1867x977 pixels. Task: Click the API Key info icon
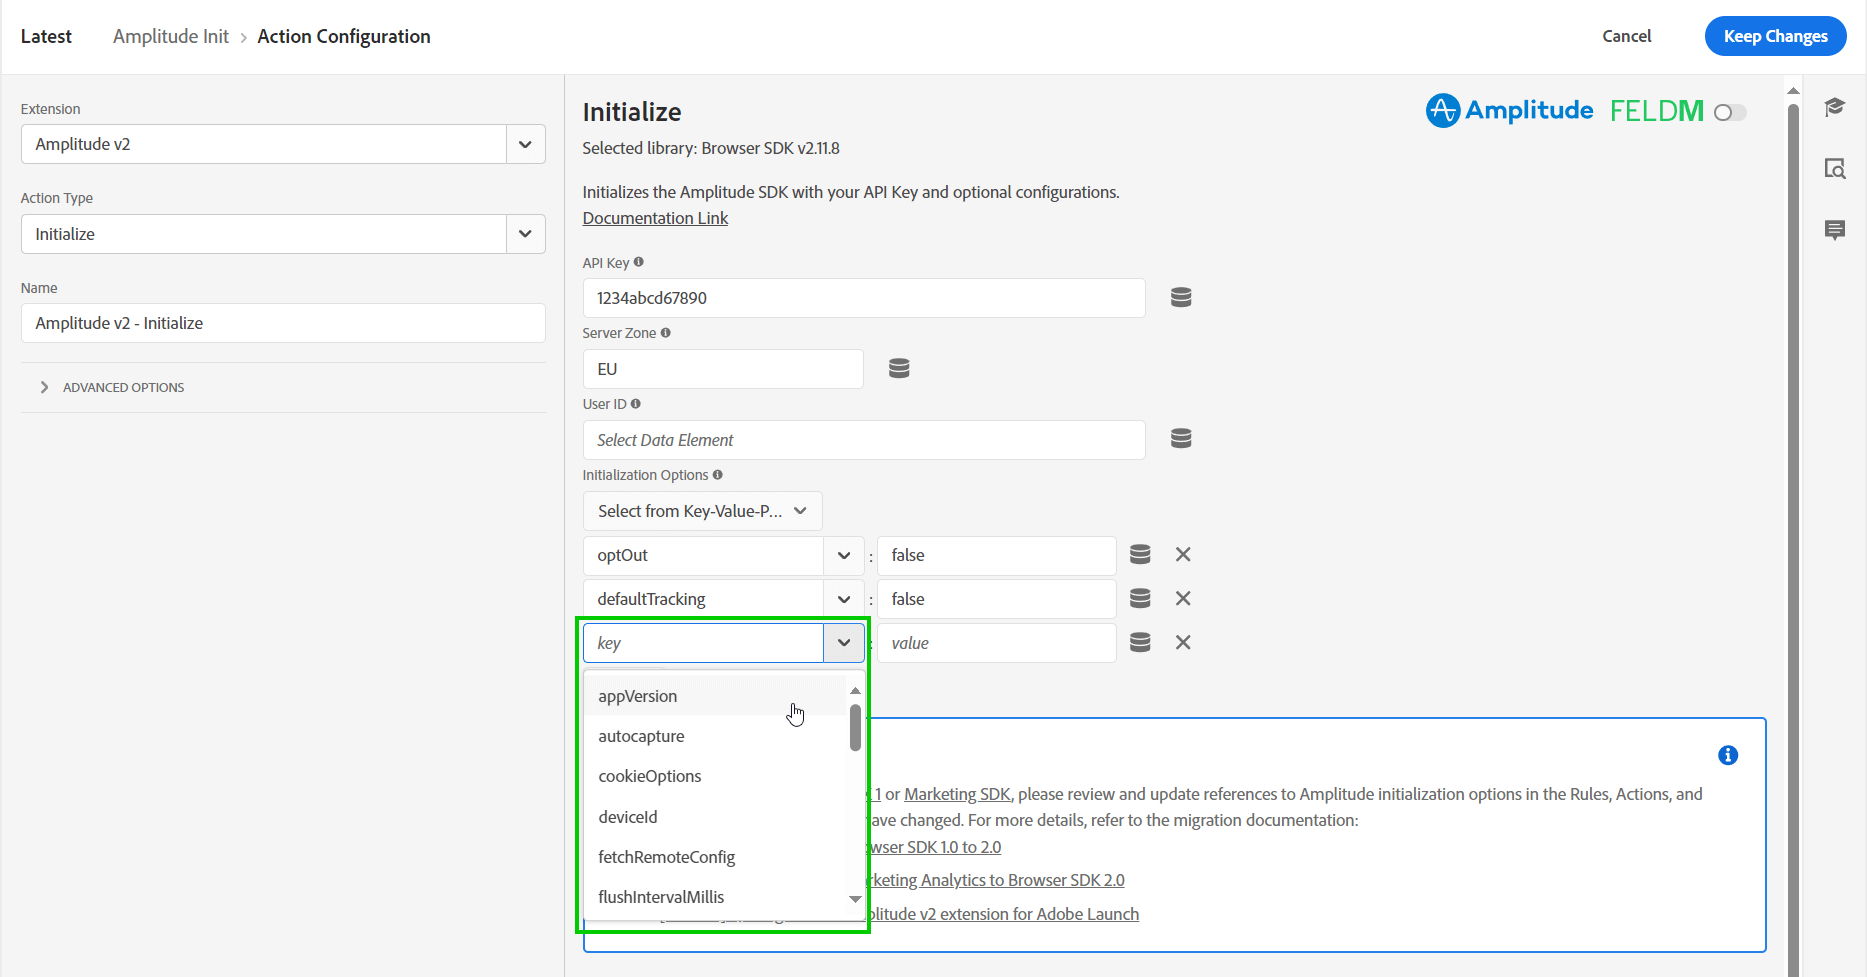639,262
